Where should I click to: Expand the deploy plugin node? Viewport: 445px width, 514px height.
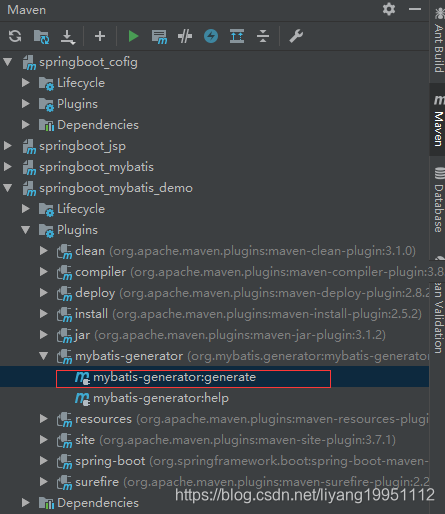click(44, 293)
